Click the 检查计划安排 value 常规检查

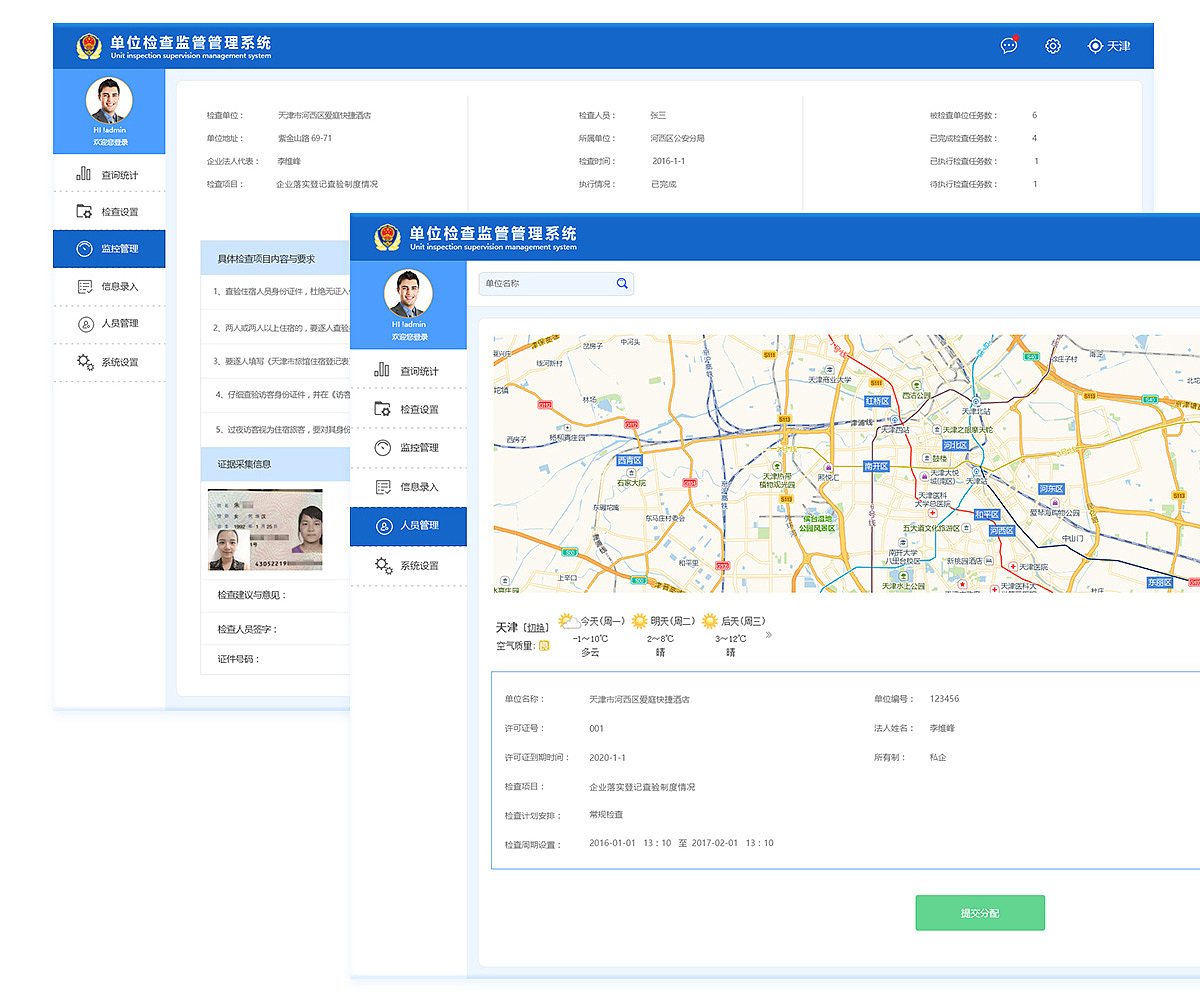tap(606, 814)
